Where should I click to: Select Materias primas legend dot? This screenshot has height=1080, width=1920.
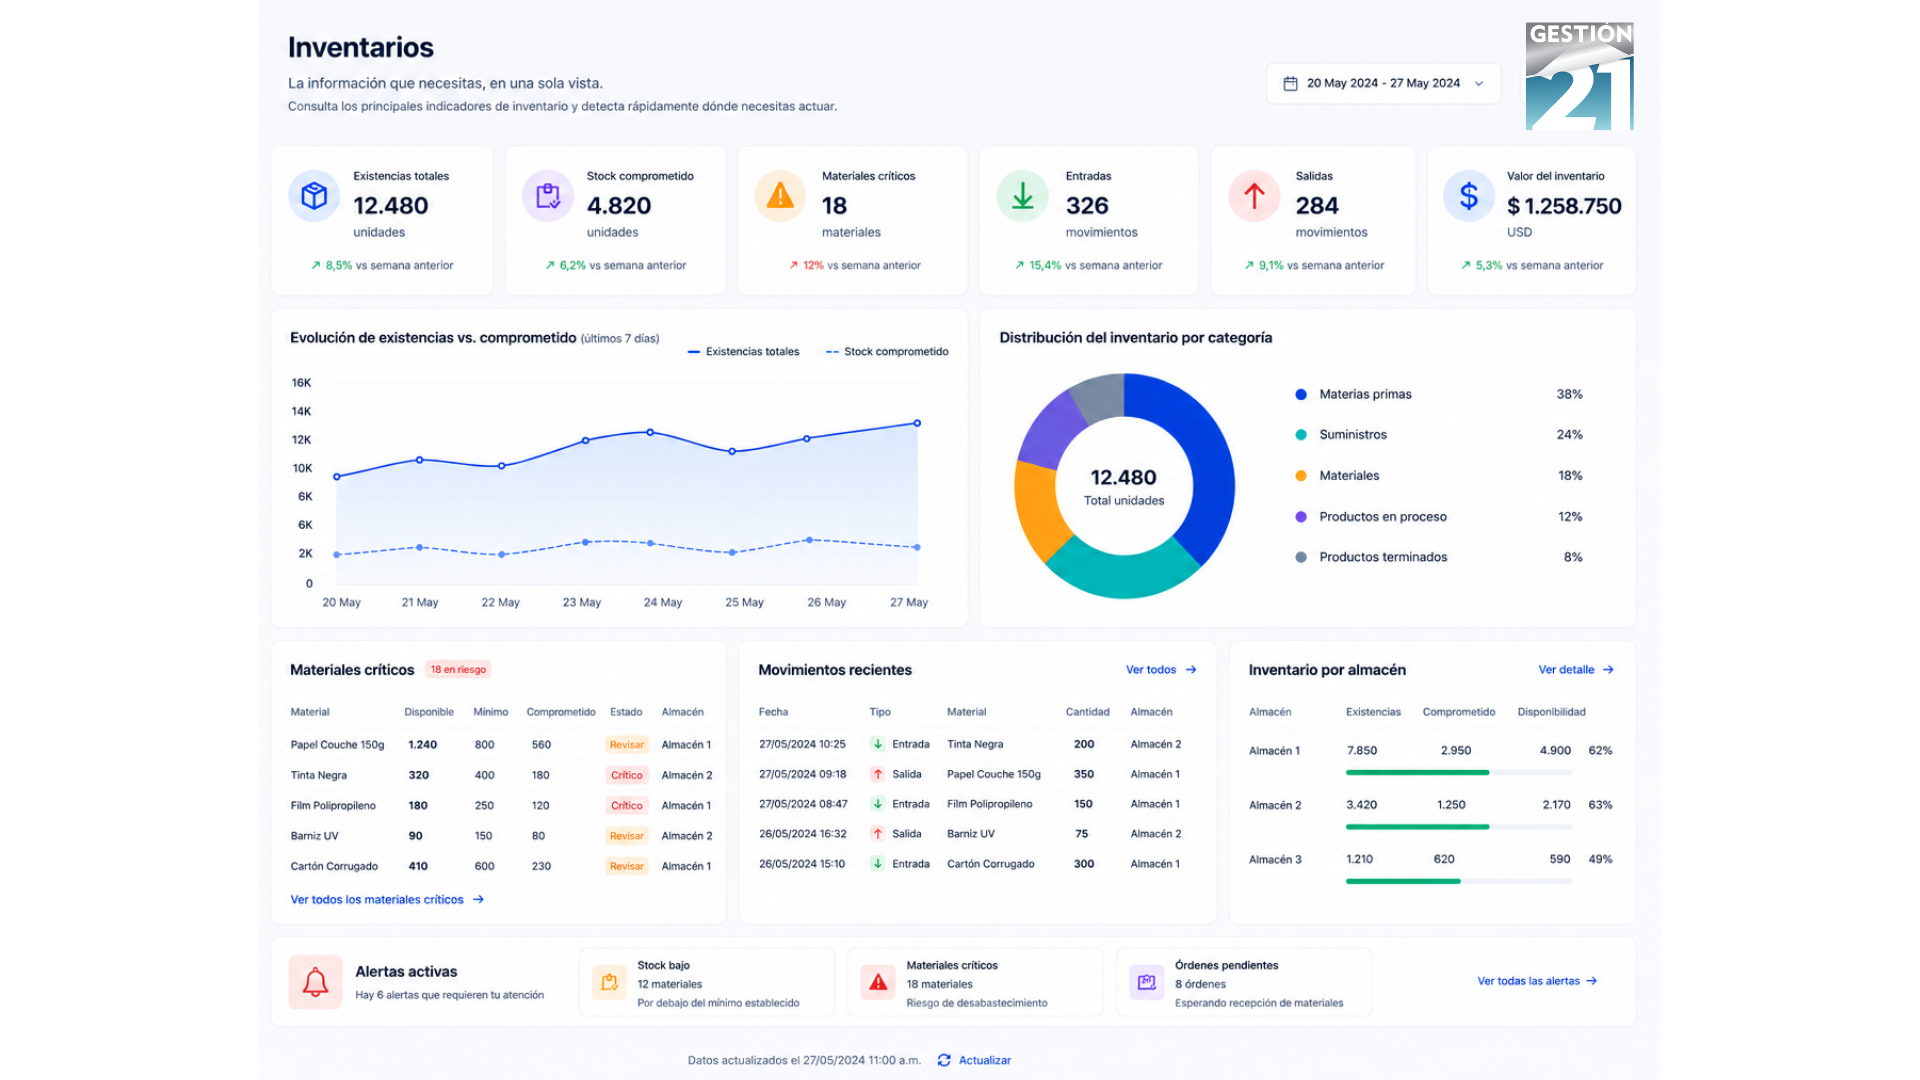pos(1301,395)
